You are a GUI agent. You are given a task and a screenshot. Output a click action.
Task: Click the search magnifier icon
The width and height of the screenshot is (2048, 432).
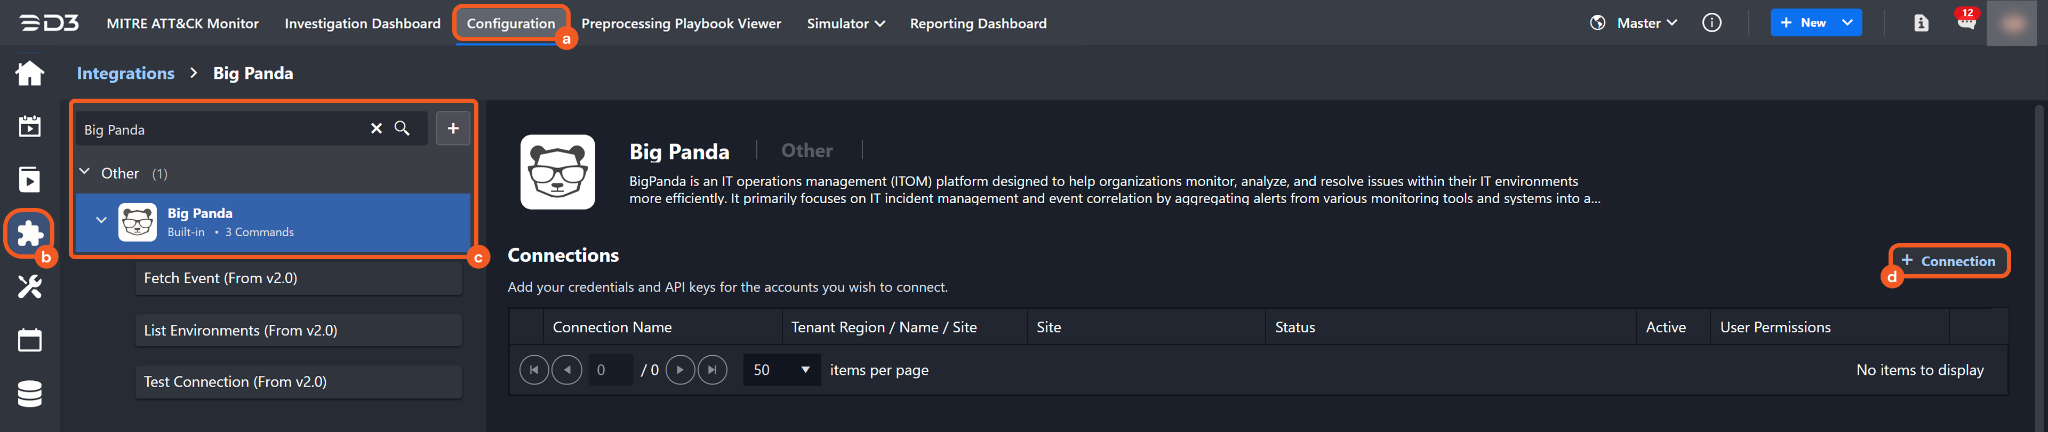[x=402, y=129]
